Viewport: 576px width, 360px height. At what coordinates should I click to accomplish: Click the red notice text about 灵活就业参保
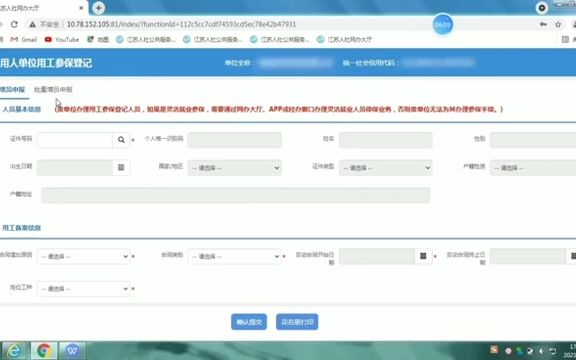pos(279,109)
